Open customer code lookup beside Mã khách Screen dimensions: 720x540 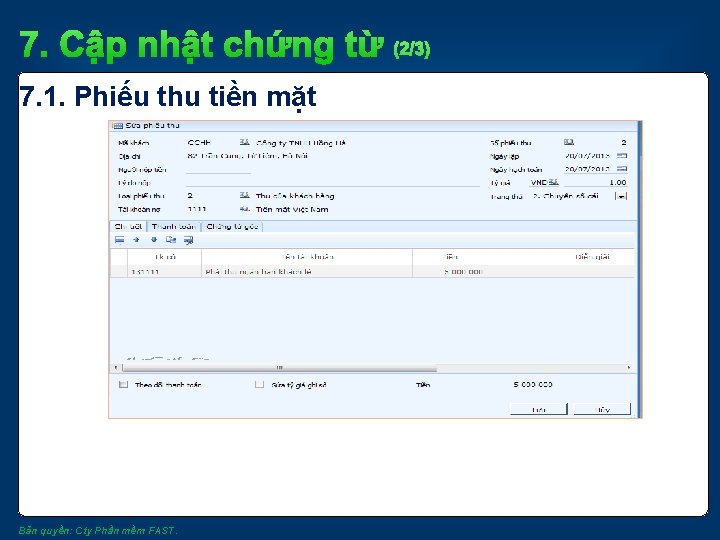coord(245,142)
